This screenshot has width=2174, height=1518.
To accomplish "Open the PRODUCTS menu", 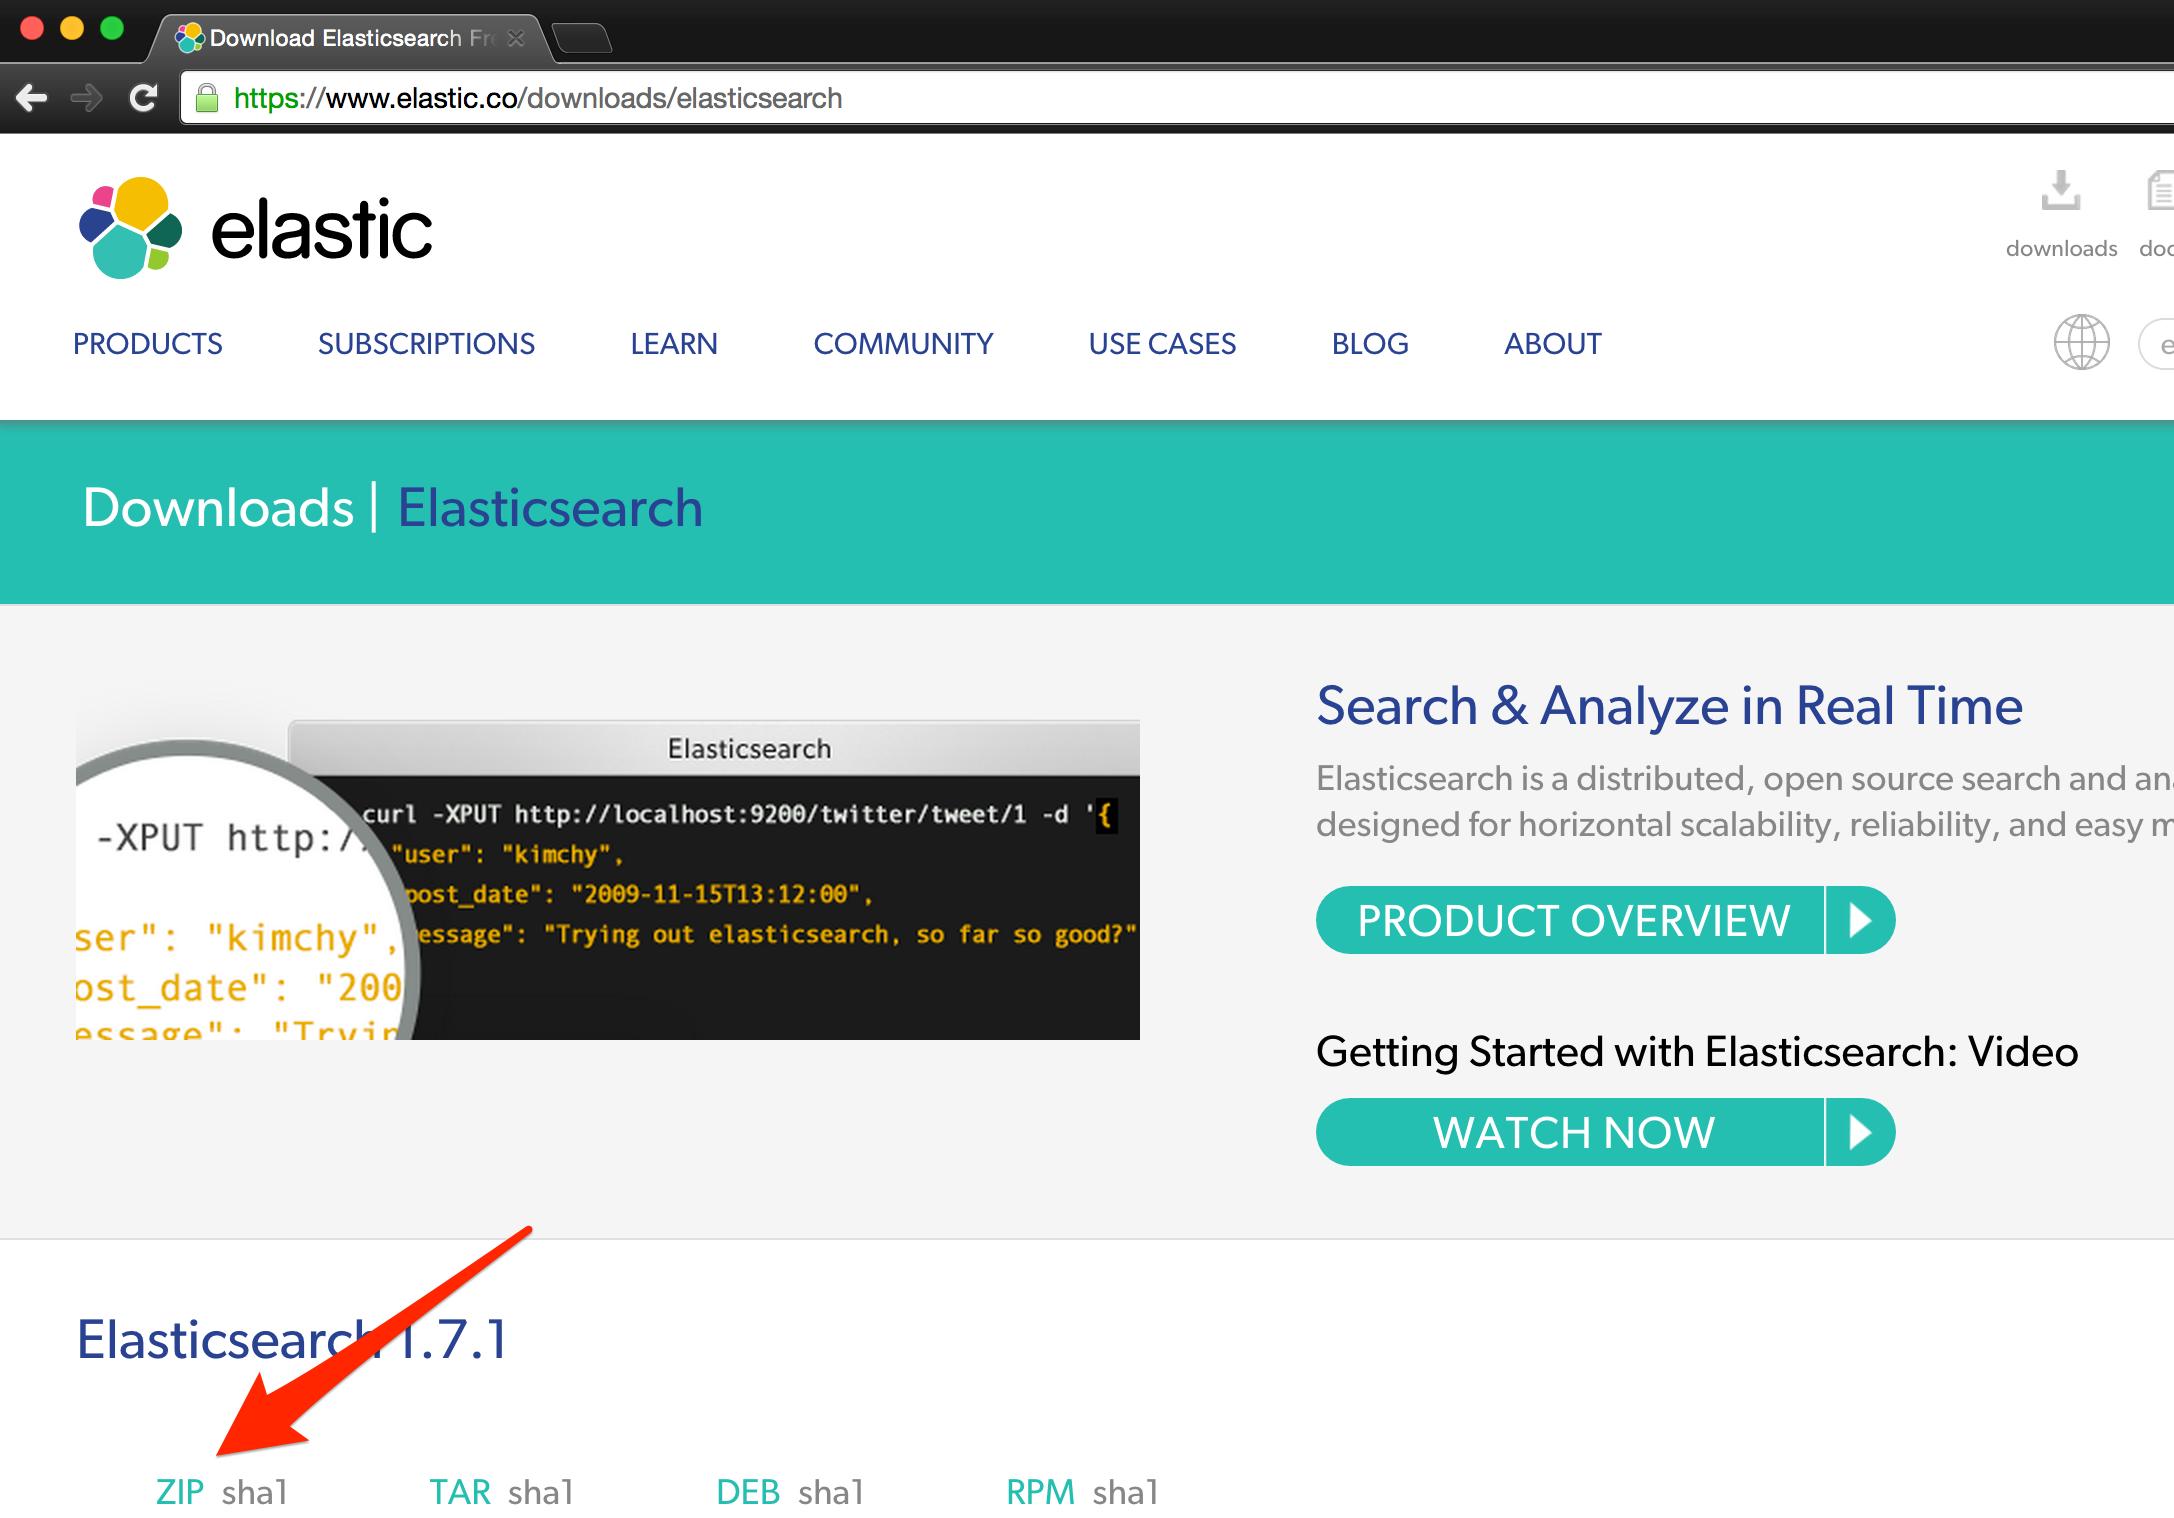I will (148, 344).
